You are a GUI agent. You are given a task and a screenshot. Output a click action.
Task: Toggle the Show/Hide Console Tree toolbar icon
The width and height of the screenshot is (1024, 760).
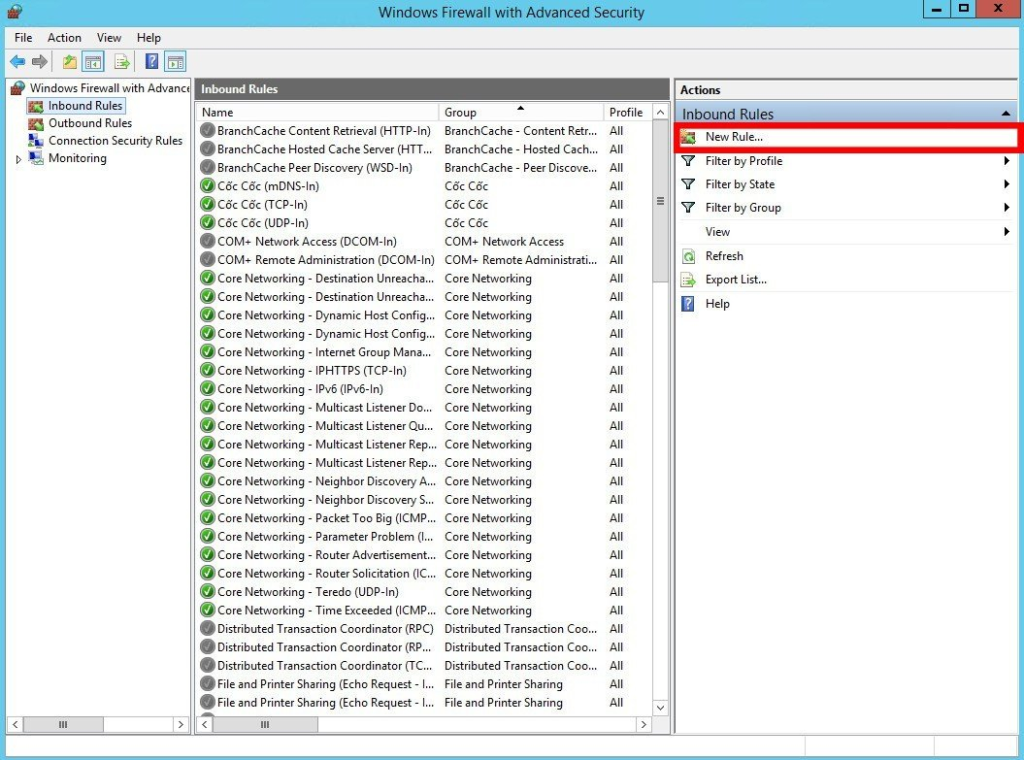click(x=93, y=62)
